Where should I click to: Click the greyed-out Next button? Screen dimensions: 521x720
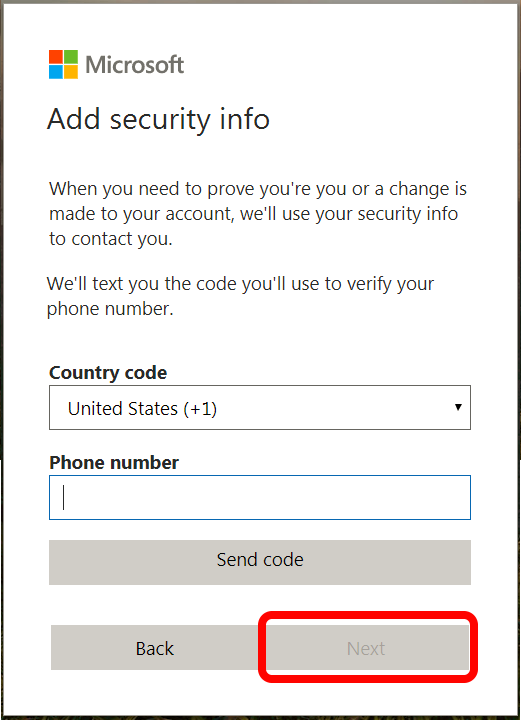click(x=367, y=647)
